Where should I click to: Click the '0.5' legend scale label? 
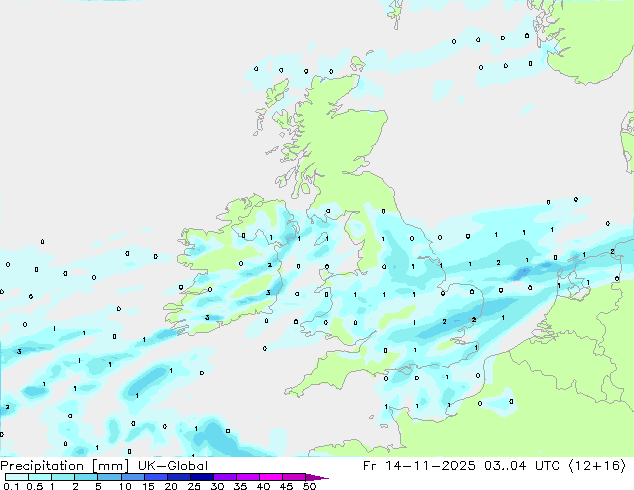(x=35, y=486)
